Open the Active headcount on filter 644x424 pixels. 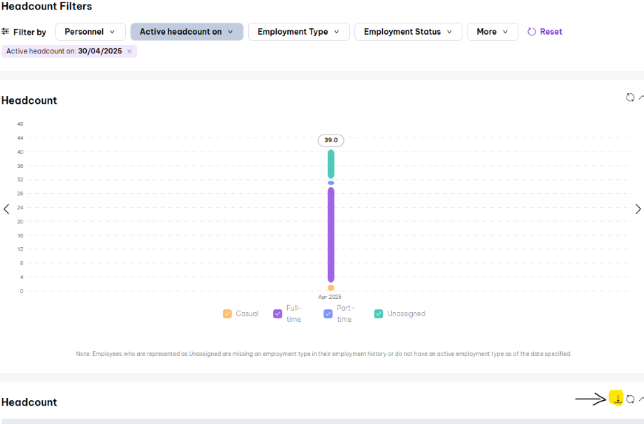pos(187,32)
